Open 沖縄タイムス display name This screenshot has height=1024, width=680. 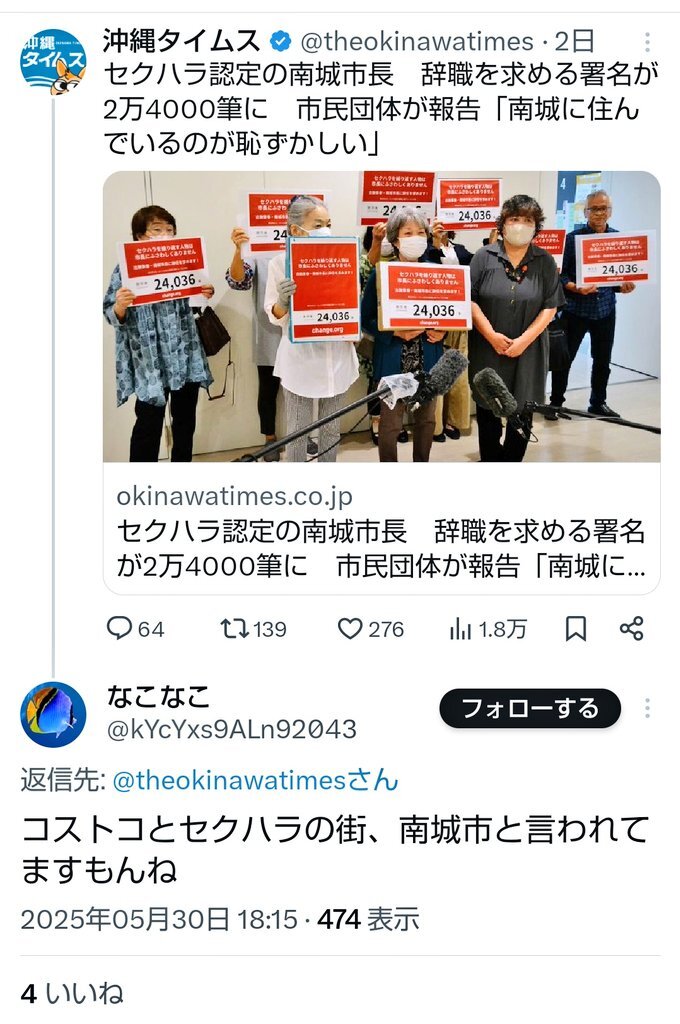[x=181, y=41]
